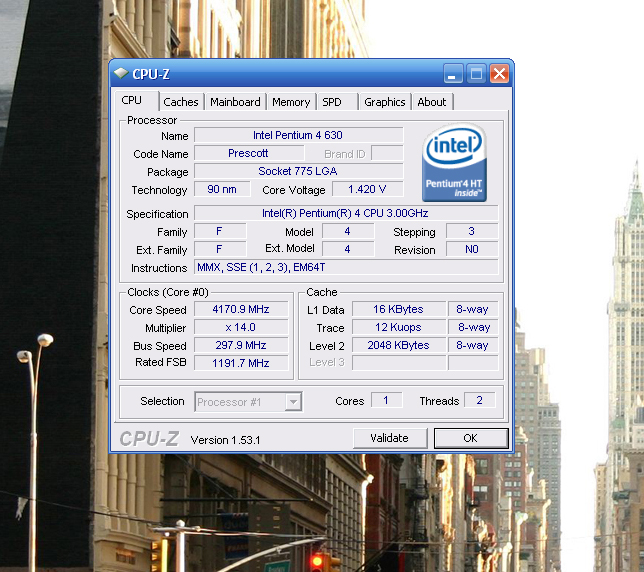Click the Code Name value Prescott

[x=249, y=153]
